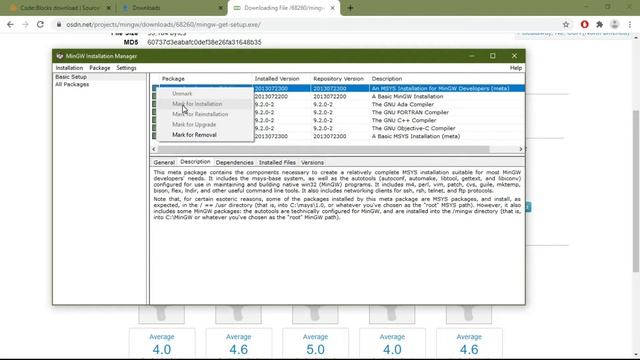
Task: Reload the osdn.net page
Action: (x=40, y=24)
